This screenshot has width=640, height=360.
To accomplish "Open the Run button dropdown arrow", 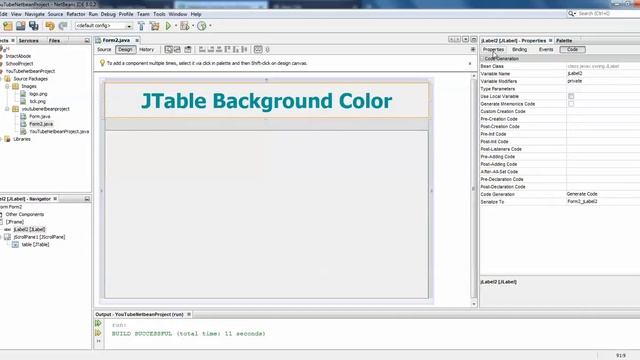I will pos(176,26).
